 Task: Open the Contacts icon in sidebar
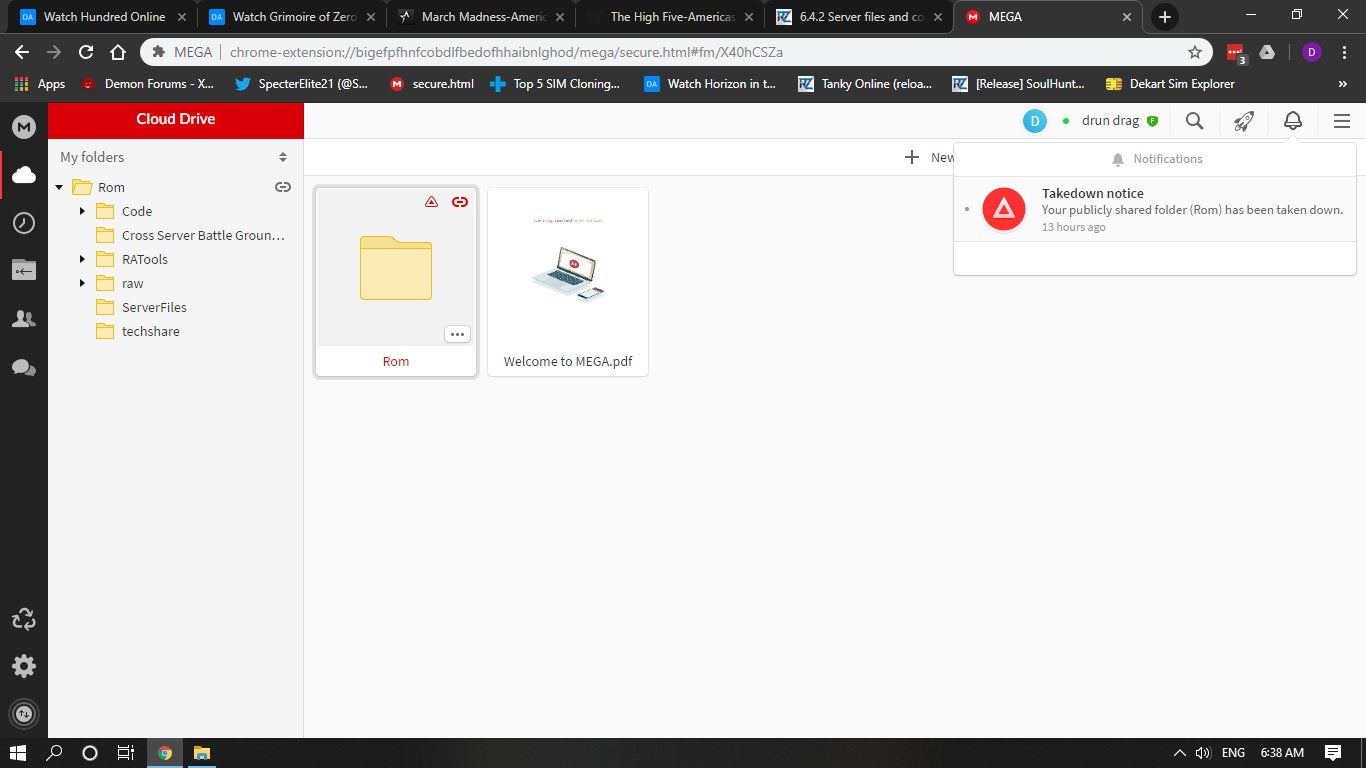(x=24, y=319)
